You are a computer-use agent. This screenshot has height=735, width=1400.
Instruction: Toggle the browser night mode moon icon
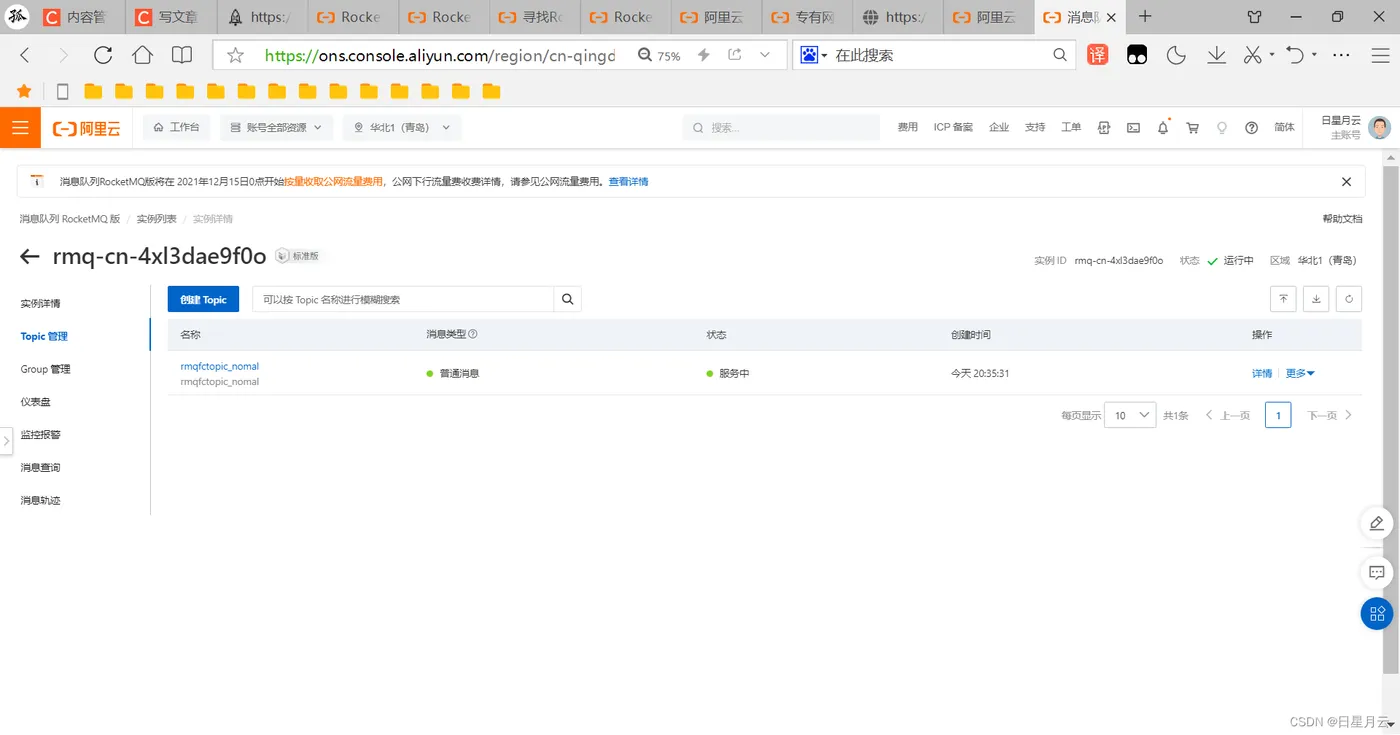pos(1176,56)
